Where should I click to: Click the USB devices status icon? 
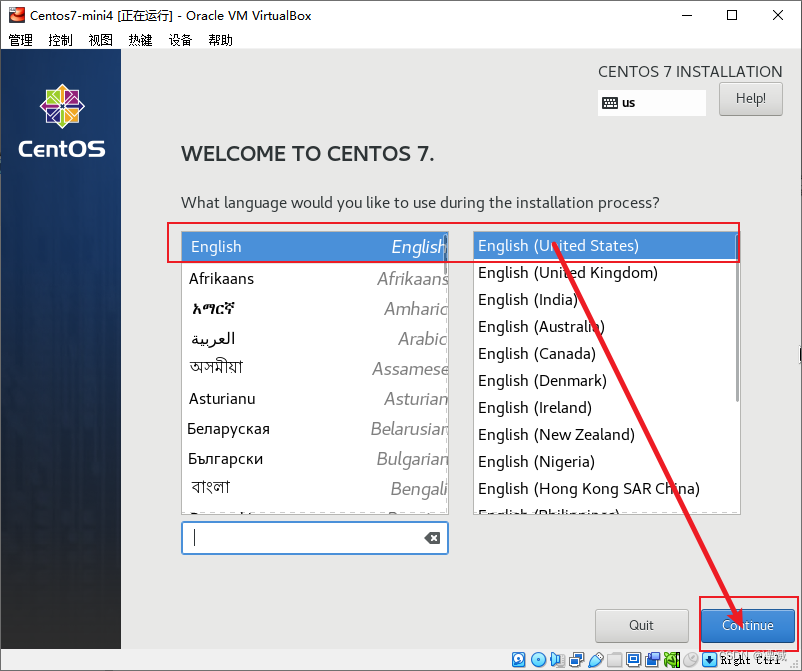[x=596, y=660]
